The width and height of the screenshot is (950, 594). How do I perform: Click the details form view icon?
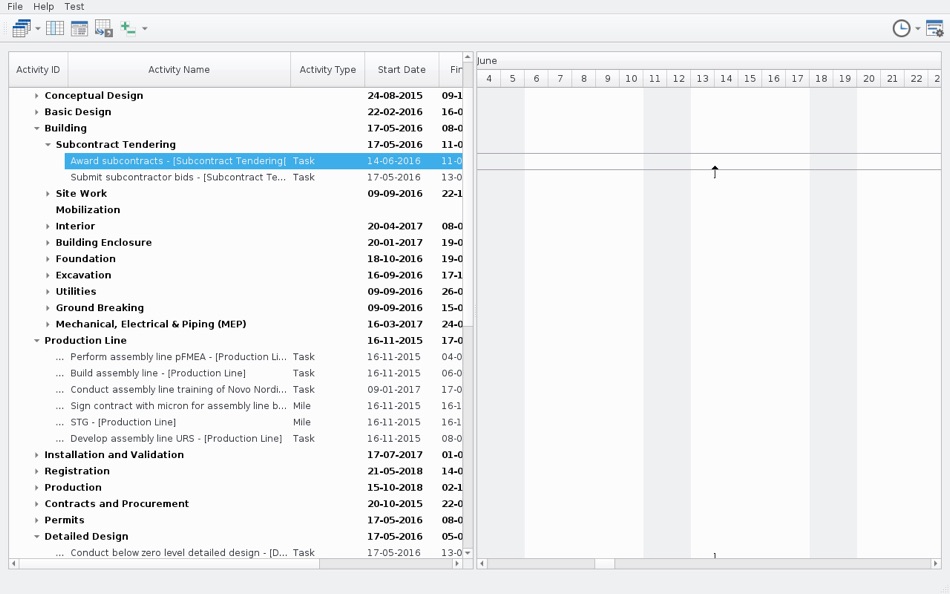pos(79,28)
